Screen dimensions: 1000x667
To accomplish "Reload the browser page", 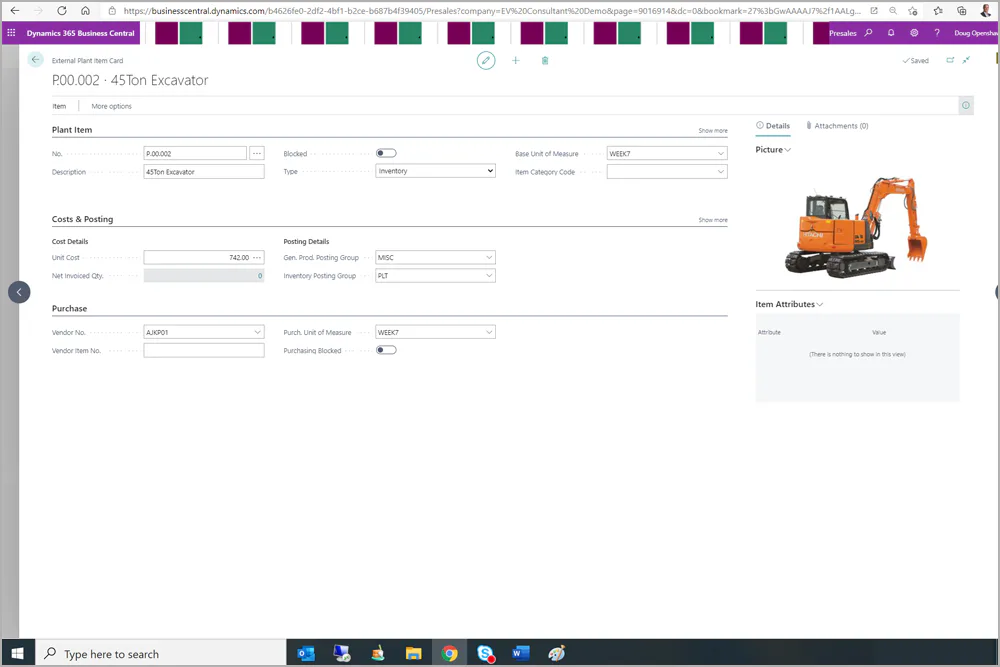I will [62, 11].
